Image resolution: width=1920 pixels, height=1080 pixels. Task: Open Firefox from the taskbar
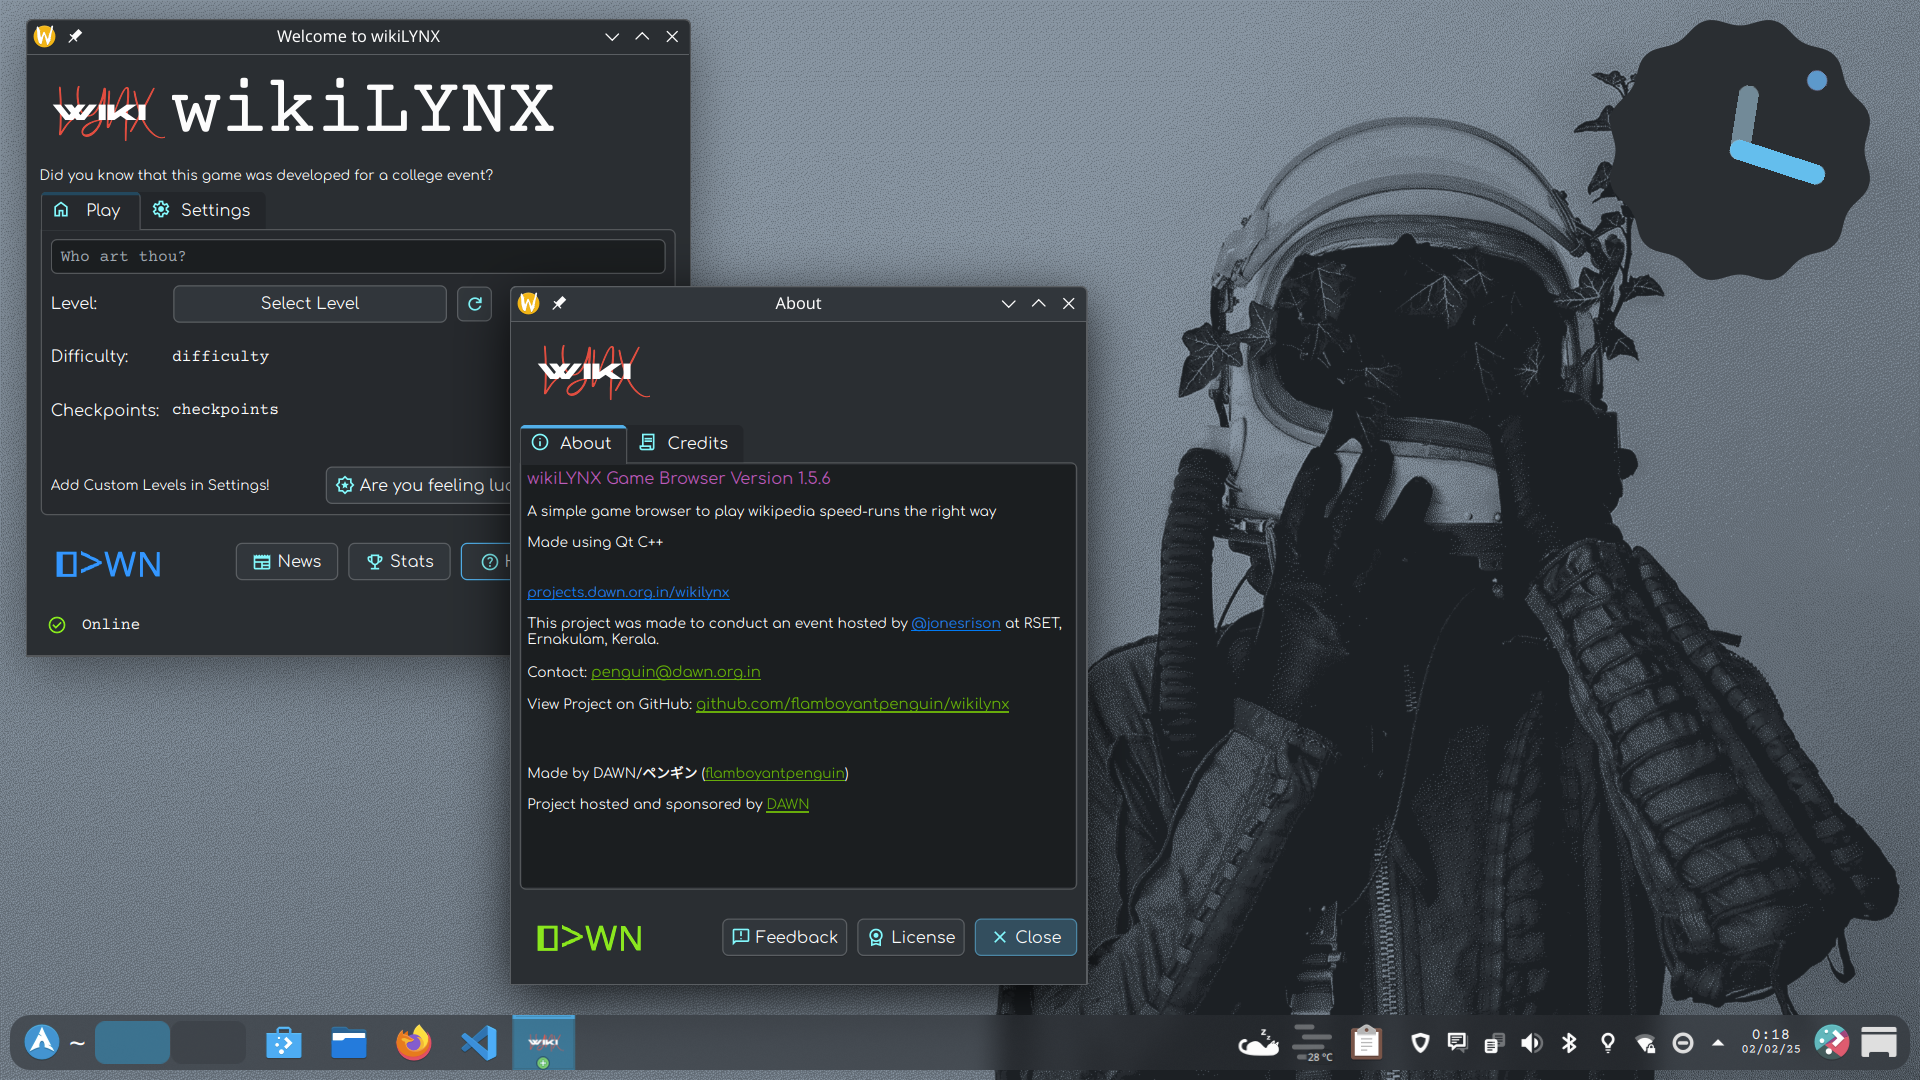(413, 1043)
